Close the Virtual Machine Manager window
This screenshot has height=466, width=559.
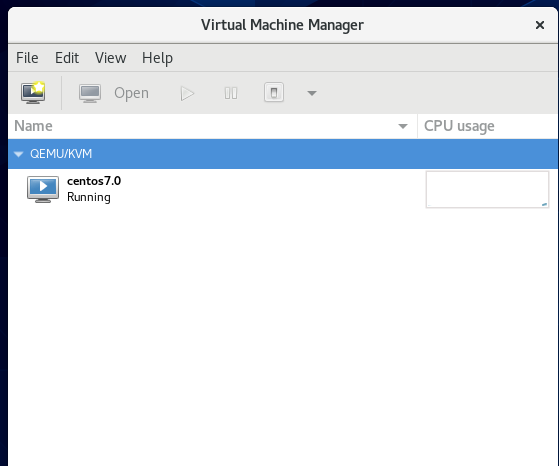coord(540,25)
